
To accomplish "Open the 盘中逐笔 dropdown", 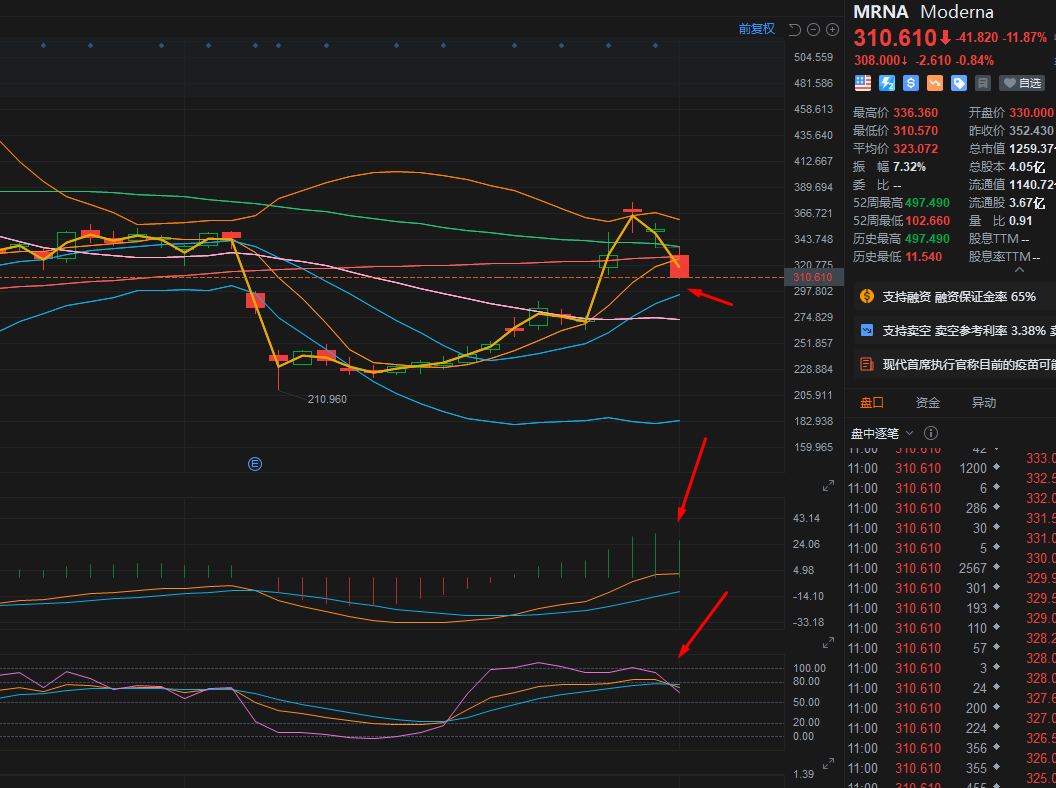I will [x=882, y=433].
